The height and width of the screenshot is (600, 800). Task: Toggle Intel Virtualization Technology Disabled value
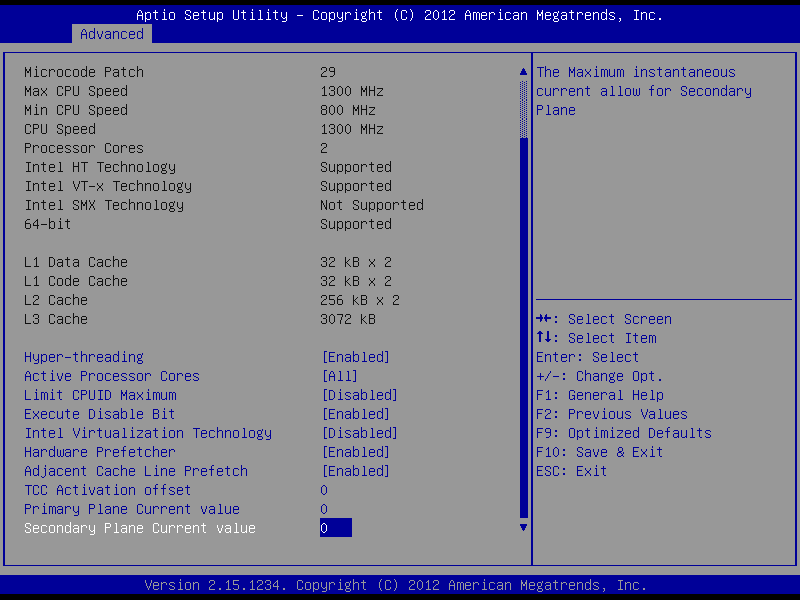coord(359,433)
